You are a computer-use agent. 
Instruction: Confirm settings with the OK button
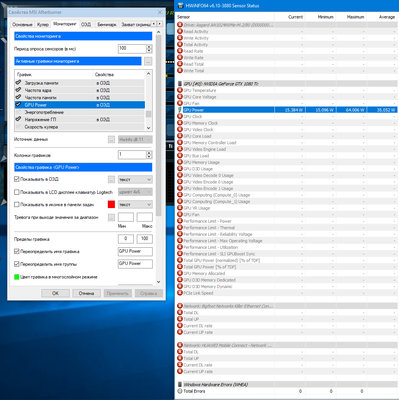click(55, 293)
